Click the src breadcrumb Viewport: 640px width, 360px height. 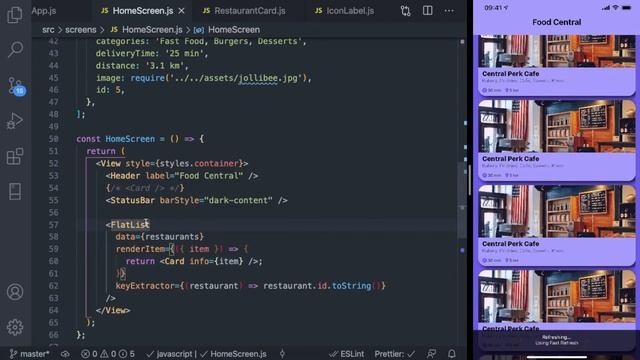48,30
